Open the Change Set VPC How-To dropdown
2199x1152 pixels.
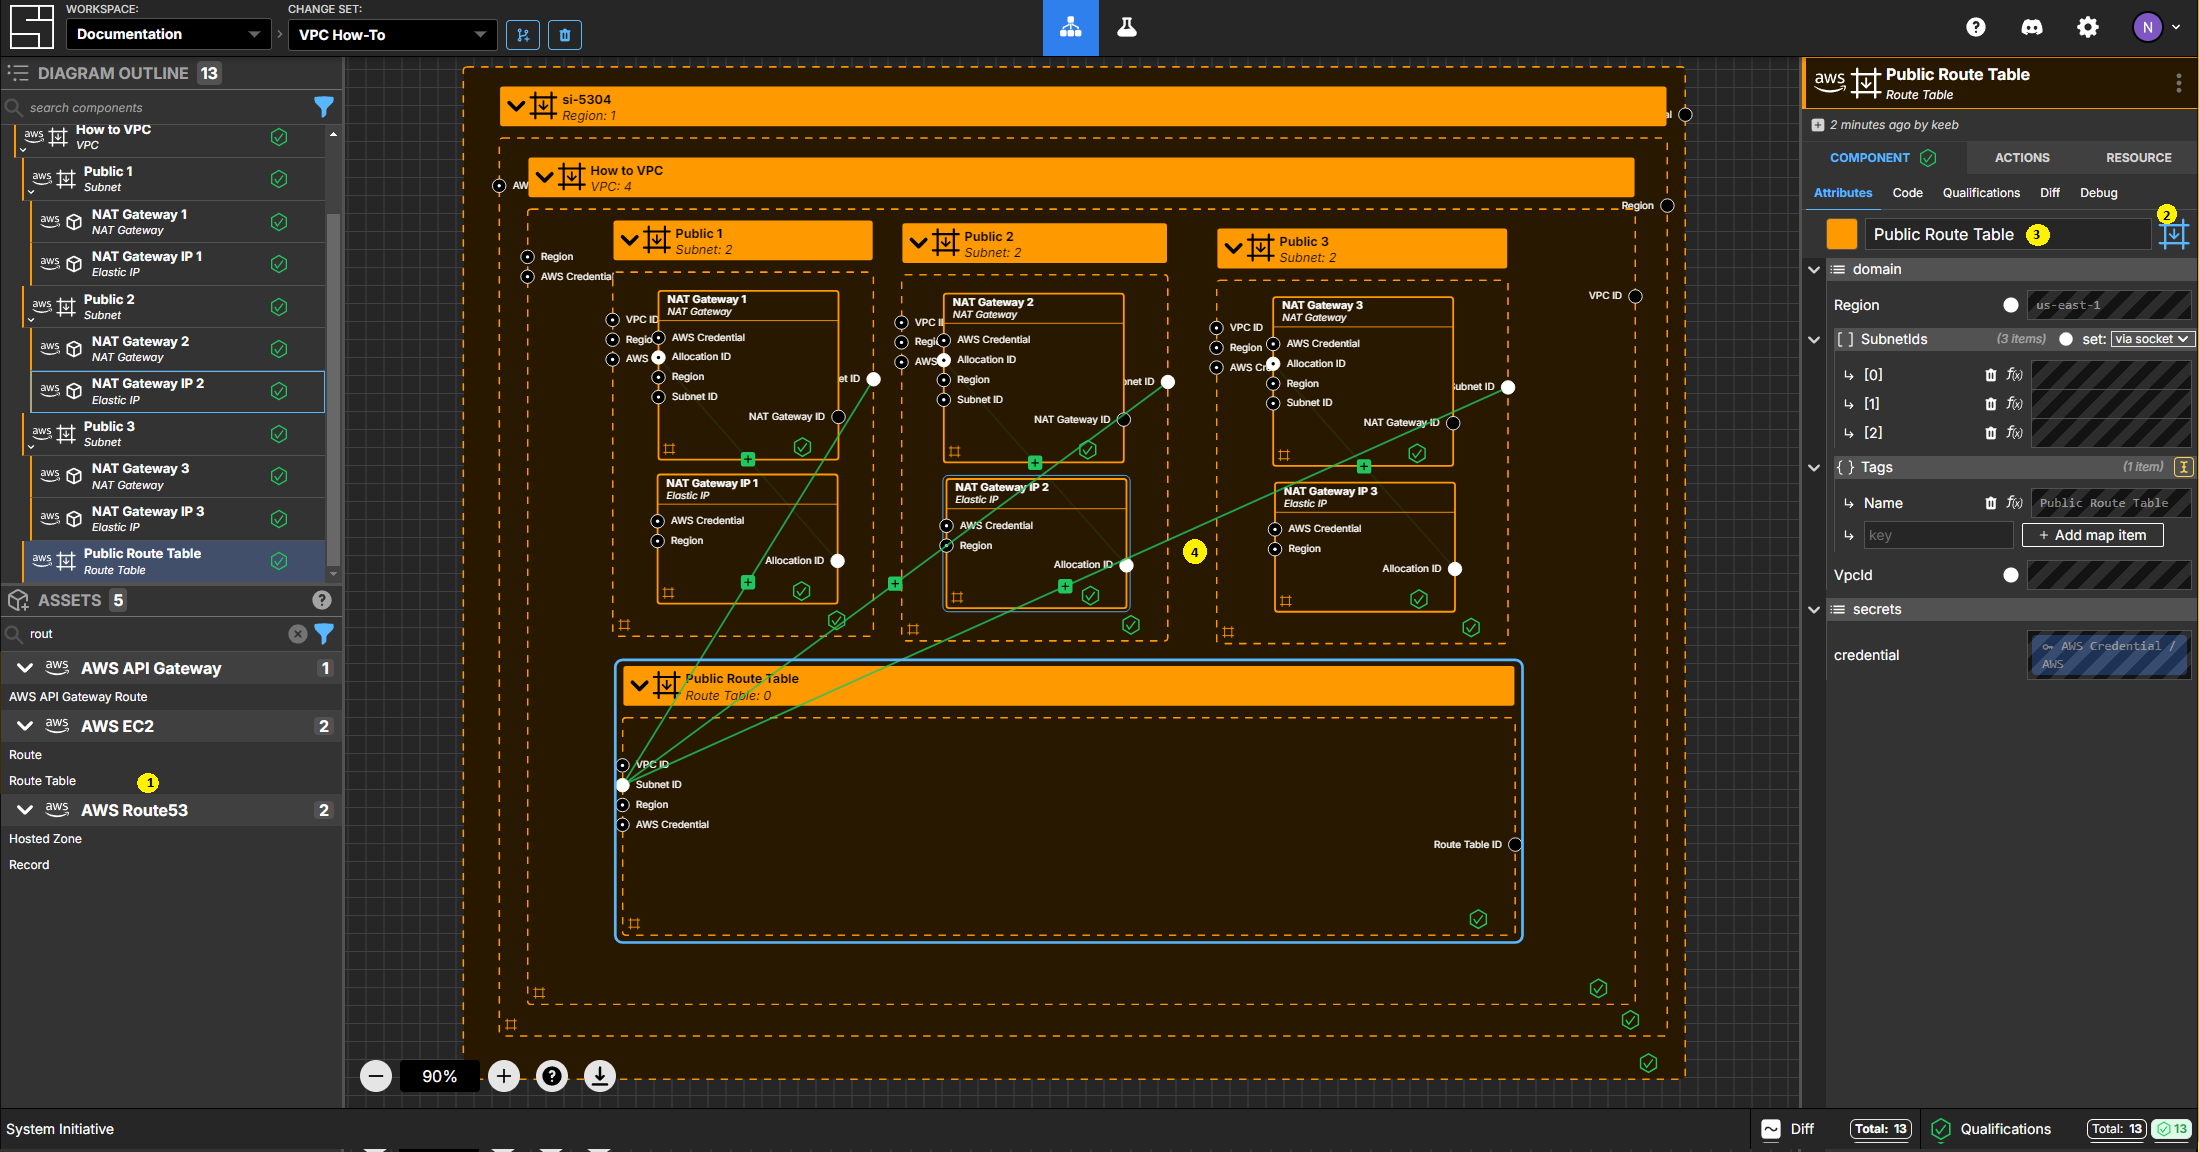[x=393, y=34]
